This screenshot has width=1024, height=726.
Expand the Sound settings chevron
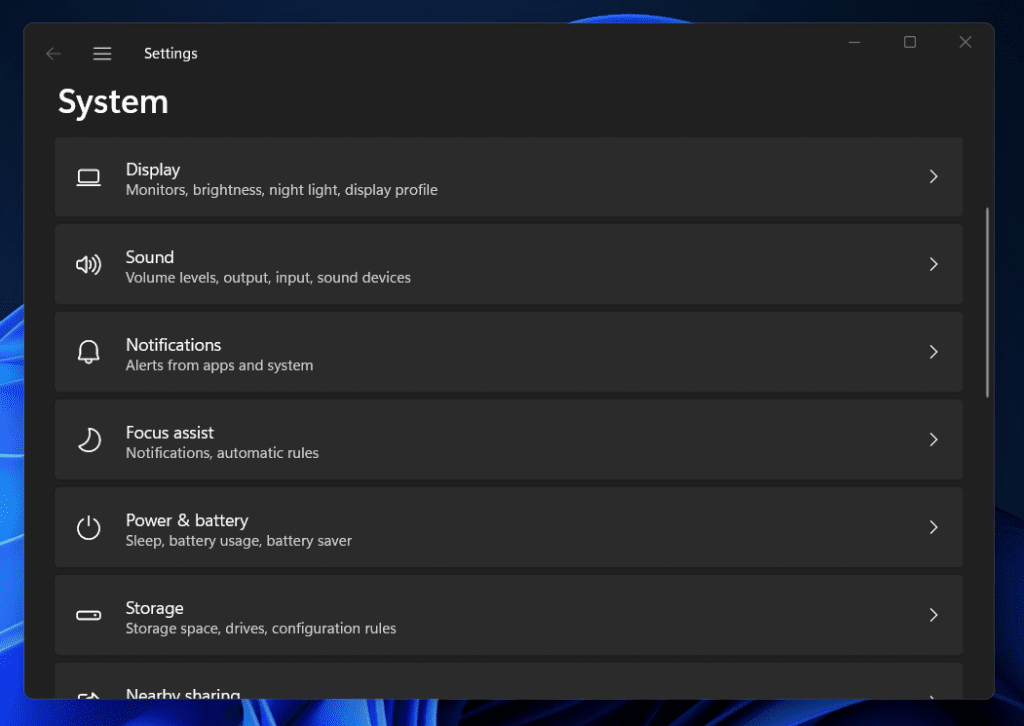(x=934, y=264)
